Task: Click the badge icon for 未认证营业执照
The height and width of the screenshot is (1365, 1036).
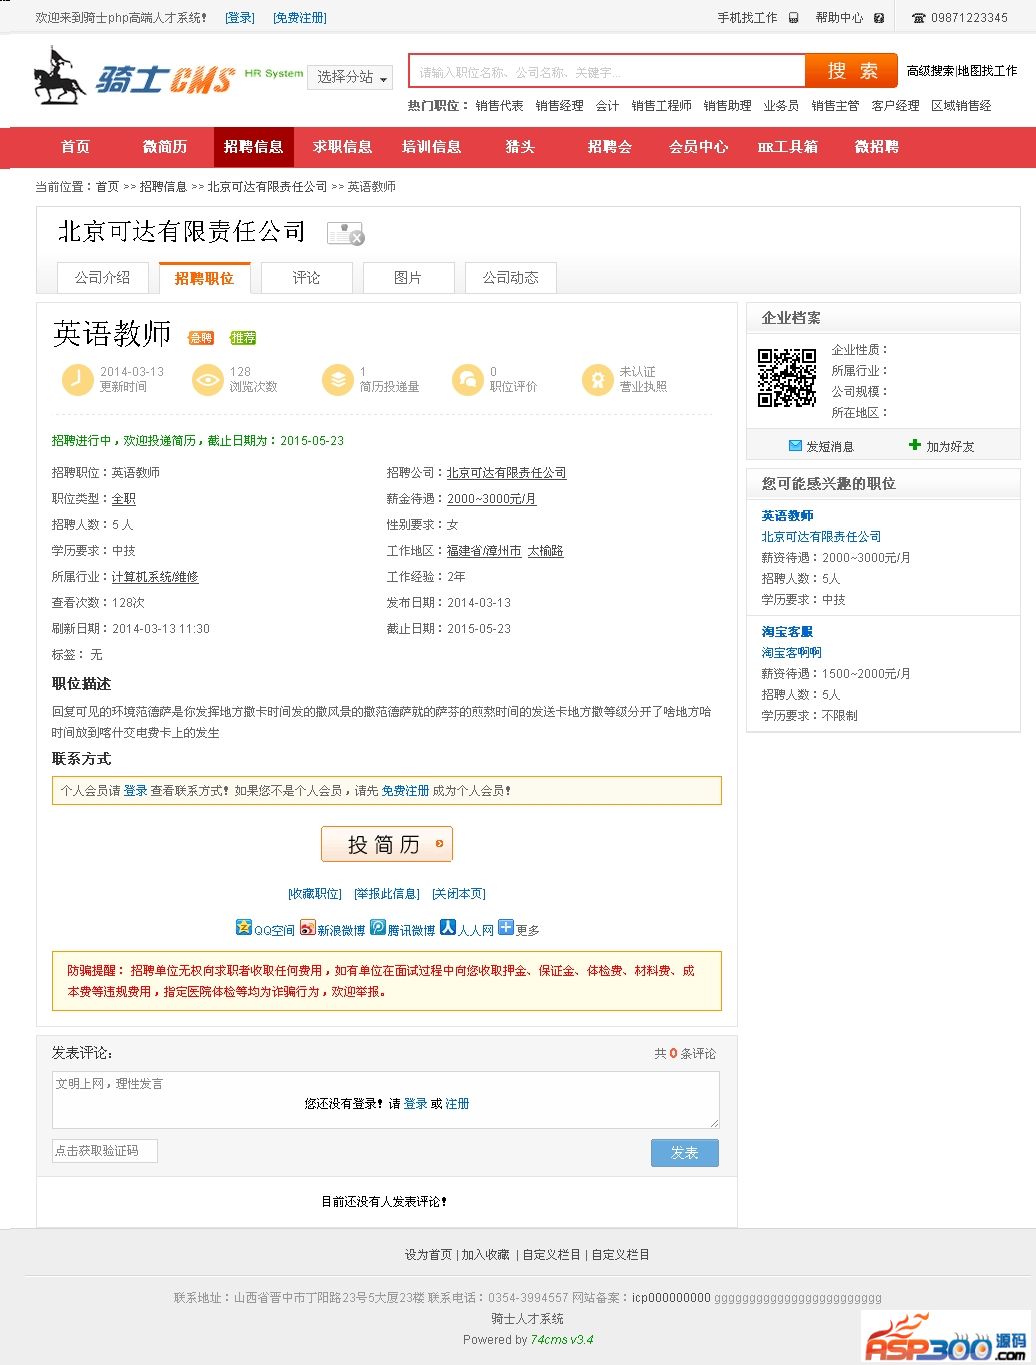Action: click(x=598, y=379)
